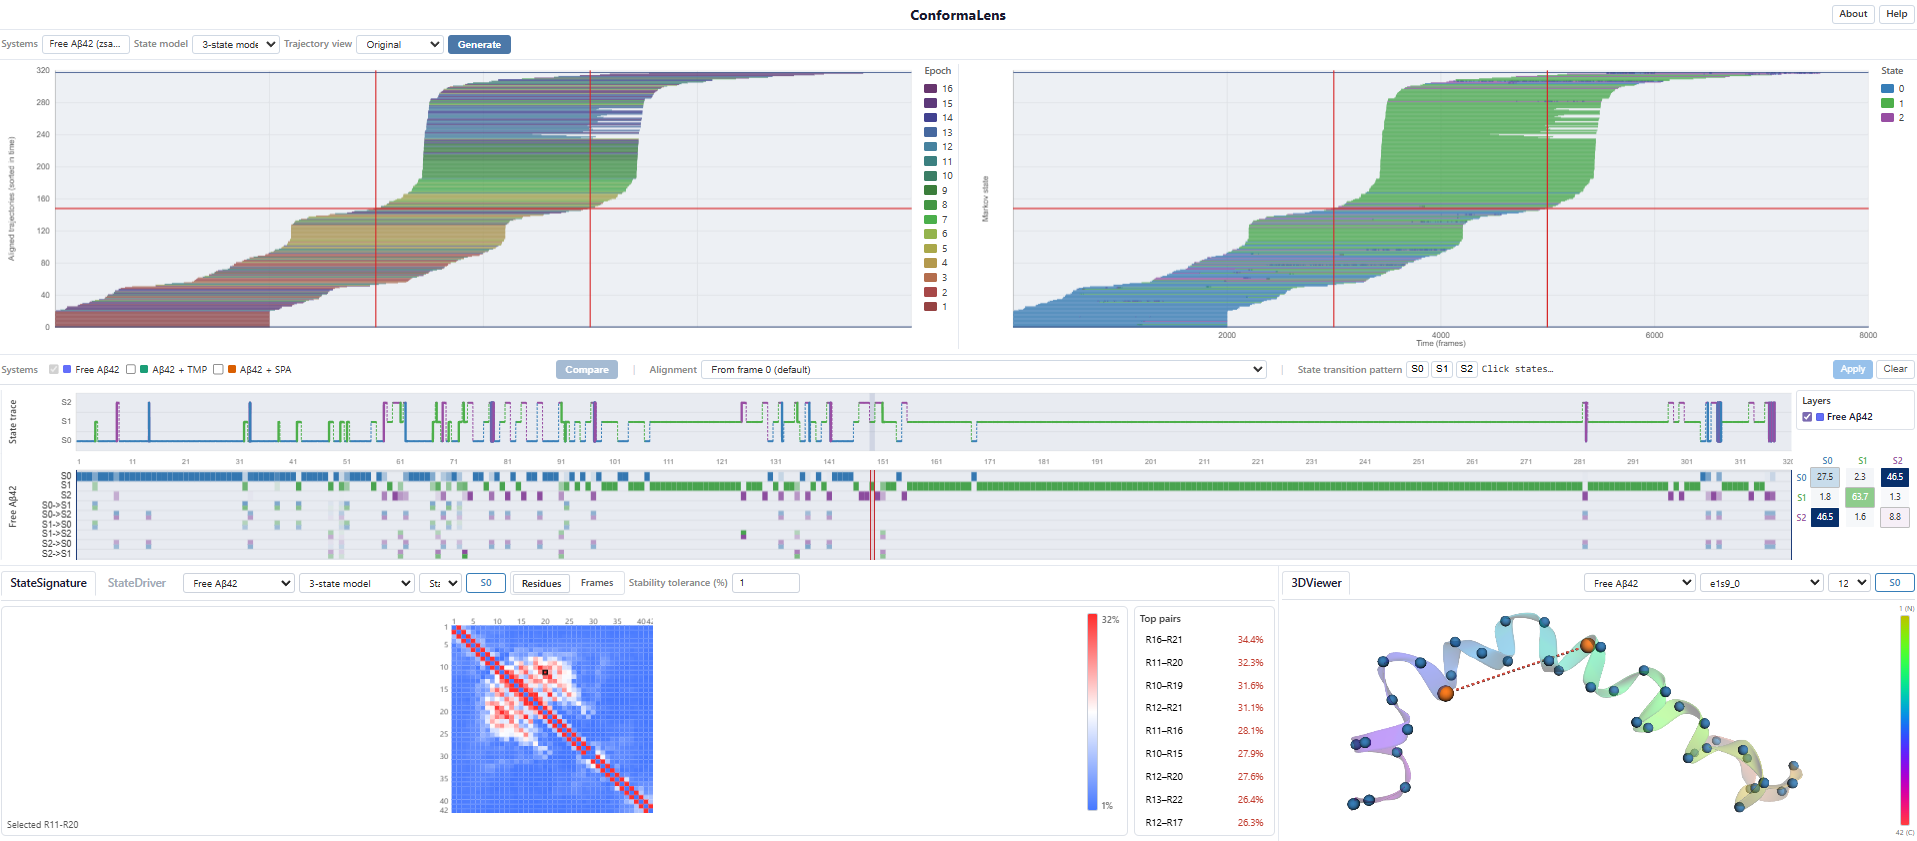Image resolution: width=1917 pixels, height=841 pixels.
Task: Click the 46.5 S0-to-S2 matrix cell
Action: click(1894, 477)
